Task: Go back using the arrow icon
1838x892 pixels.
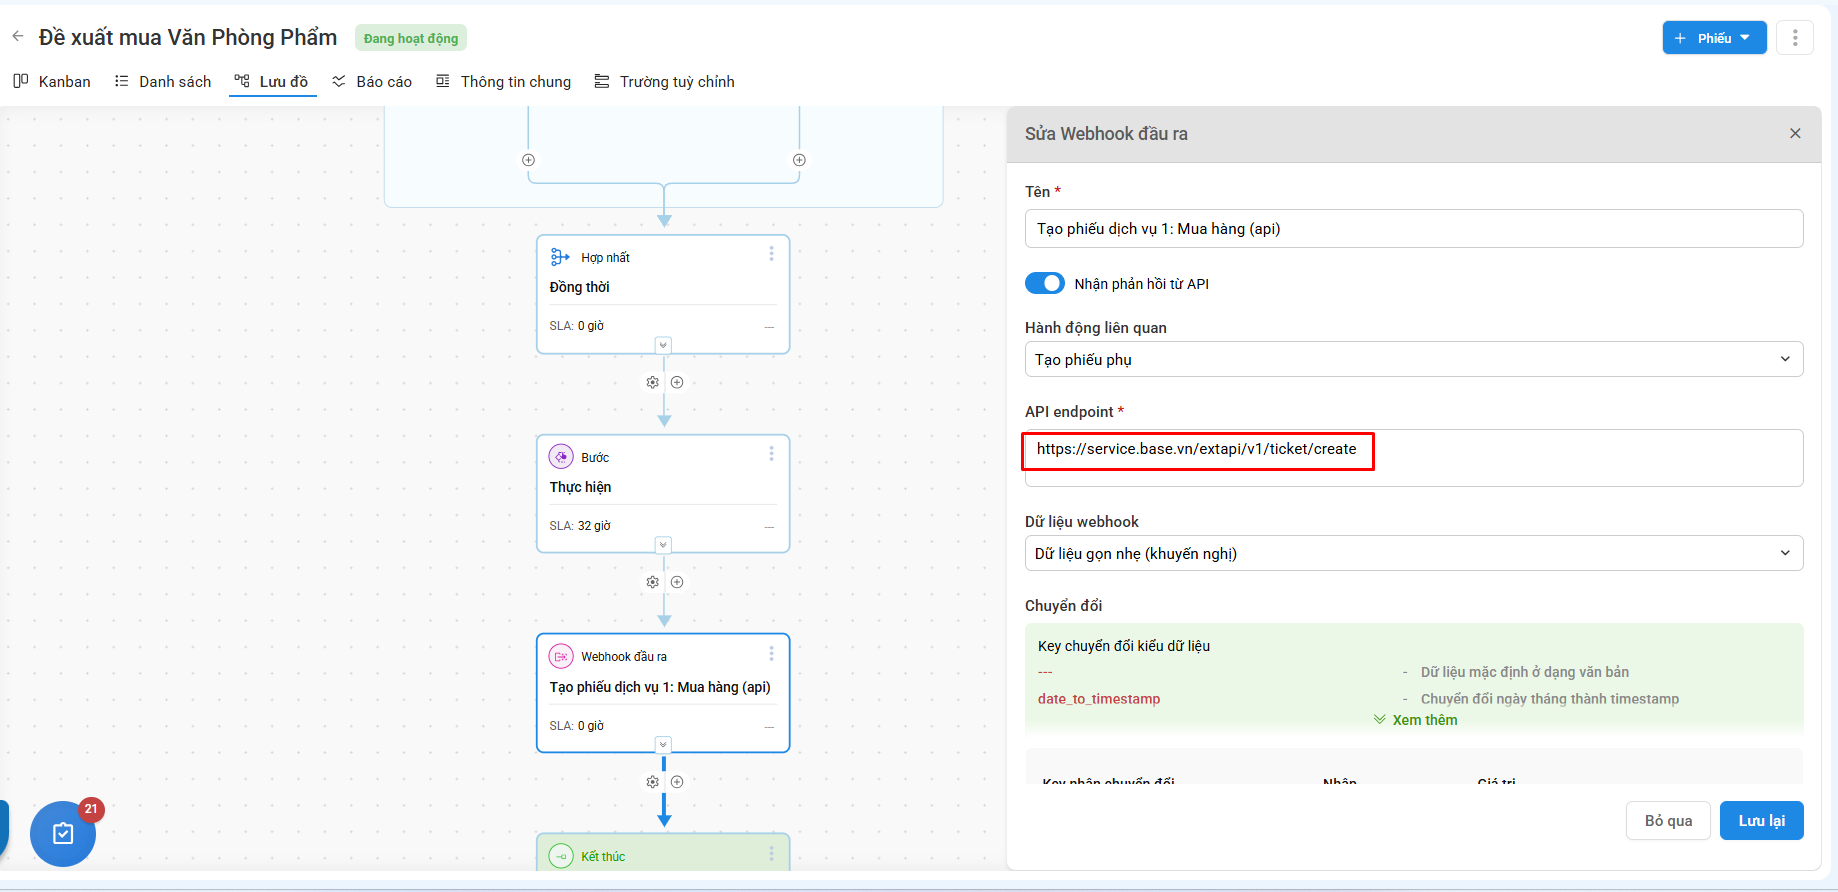Action: tap(18, 36)
